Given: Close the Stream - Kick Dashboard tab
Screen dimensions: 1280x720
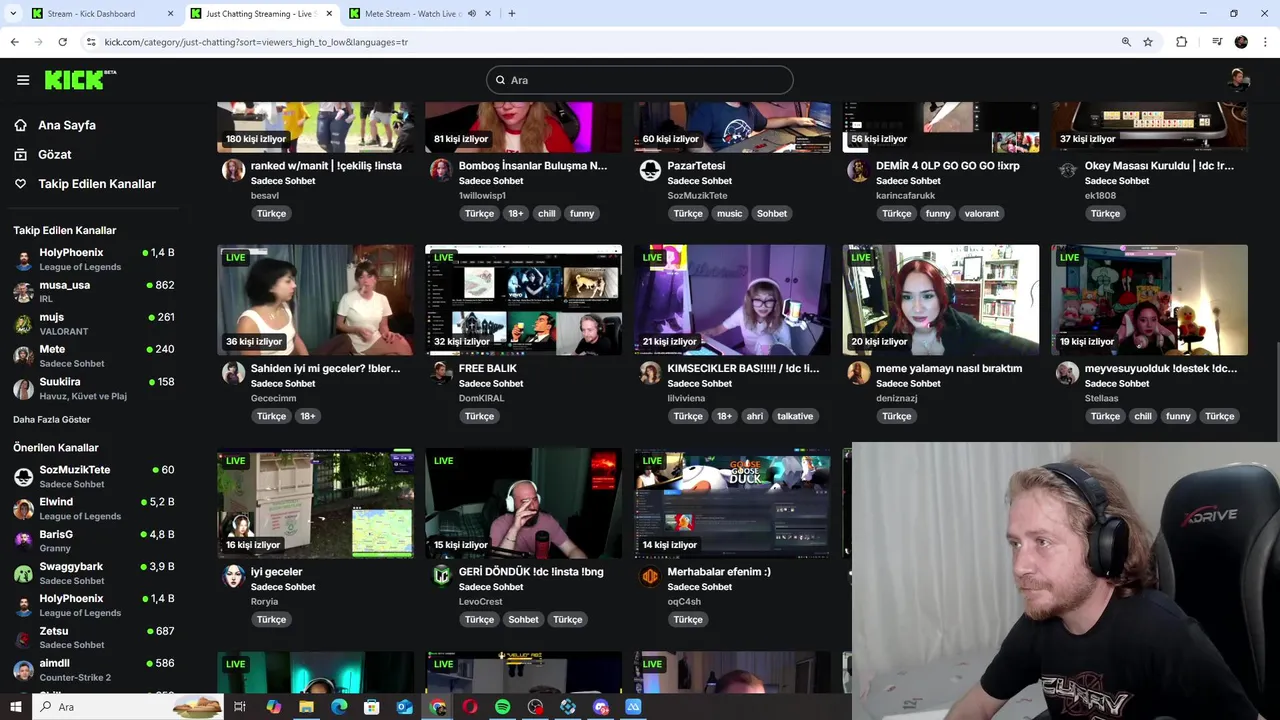Looking at the screenshot, I should tap(170, 13).
